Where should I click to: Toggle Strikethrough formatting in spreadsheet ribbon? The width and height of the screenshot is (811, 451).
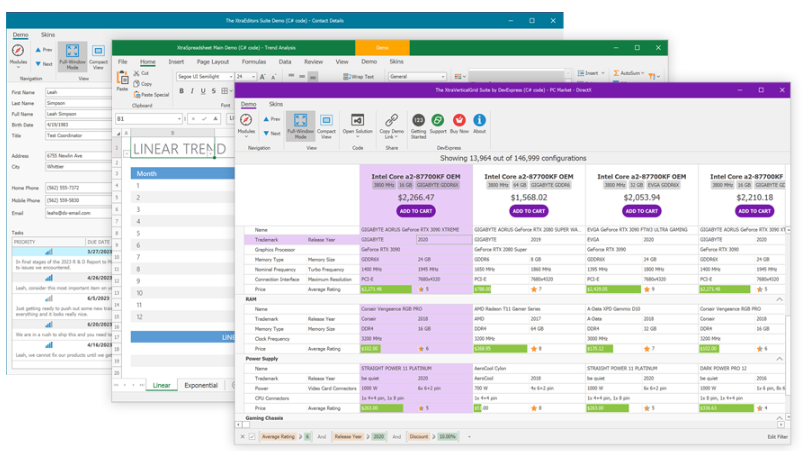214,91
